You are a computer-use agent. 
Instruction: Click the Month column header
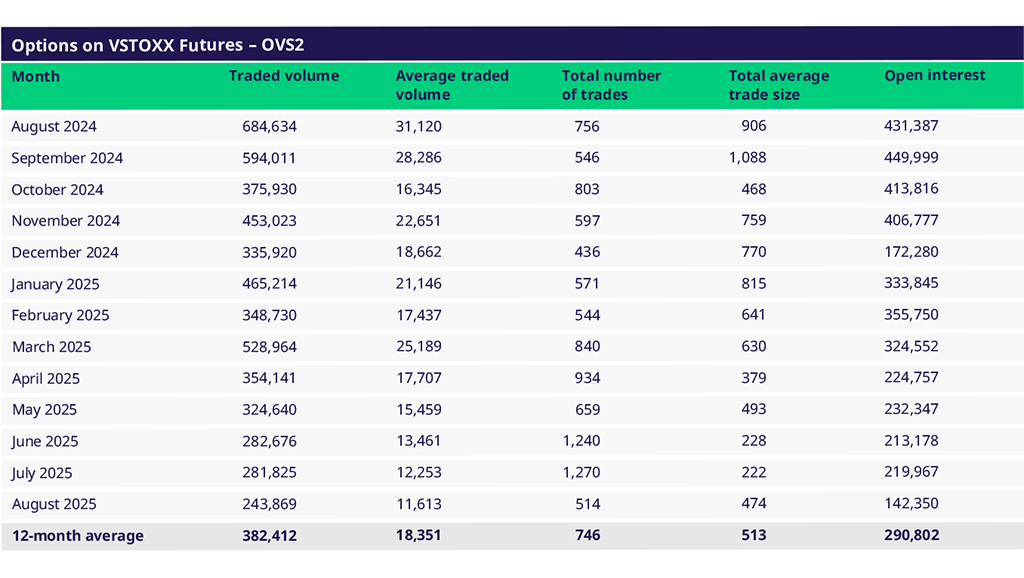click(x=36, y=76)
